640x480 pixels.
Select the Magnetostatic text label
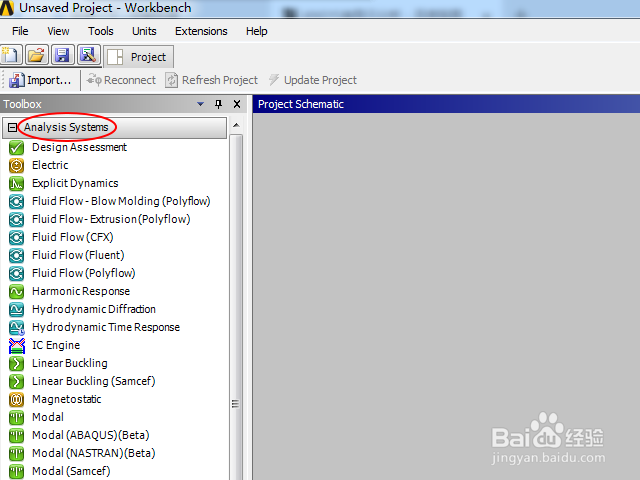click(67, 399)
